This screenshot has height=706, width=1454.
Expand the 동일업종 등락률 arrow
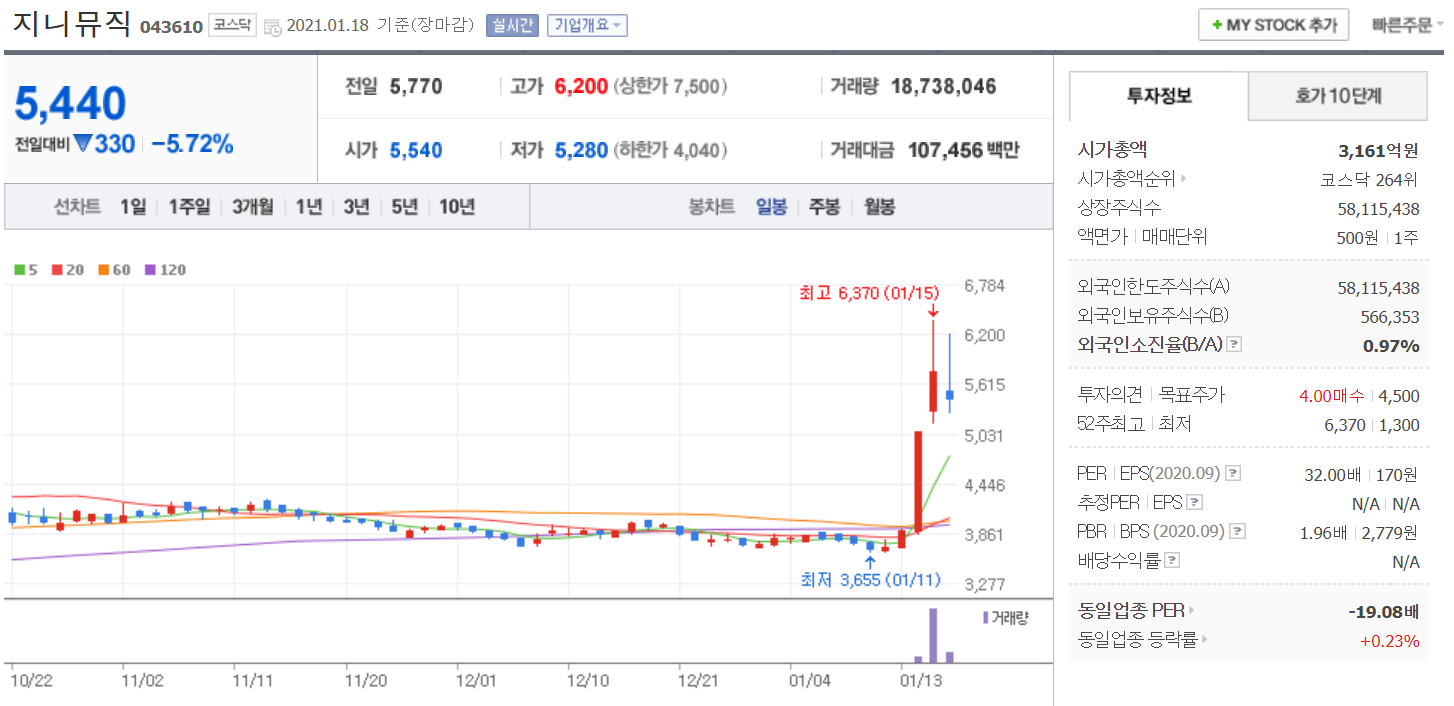[x=1203, y=640]
